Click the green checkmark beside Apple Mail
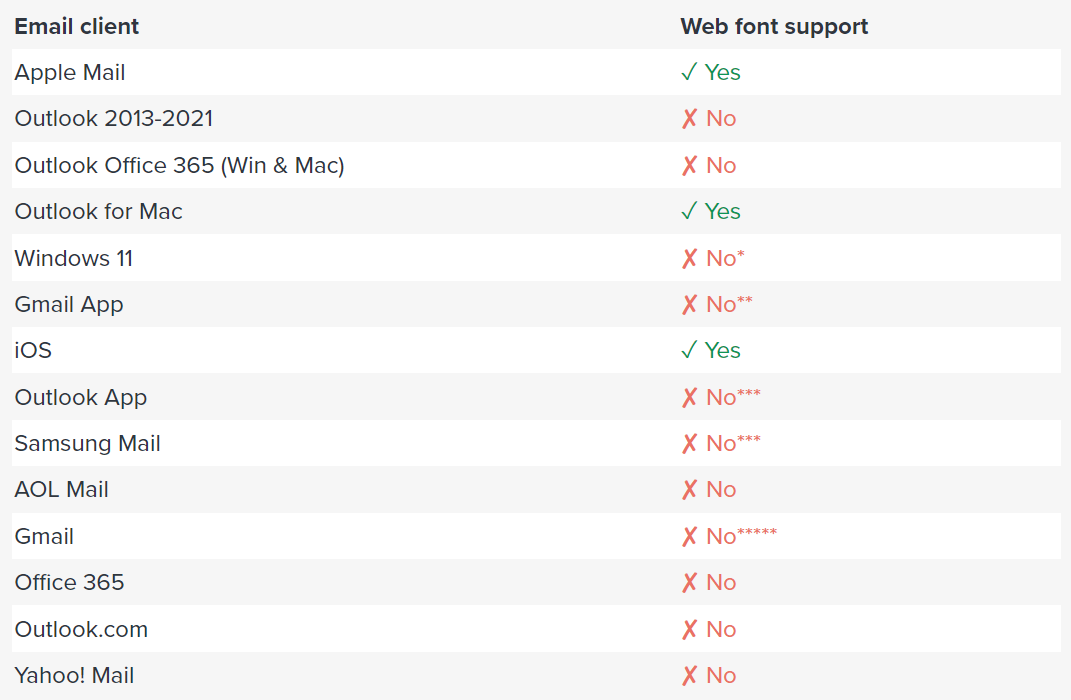 click(x=689, y=72)
